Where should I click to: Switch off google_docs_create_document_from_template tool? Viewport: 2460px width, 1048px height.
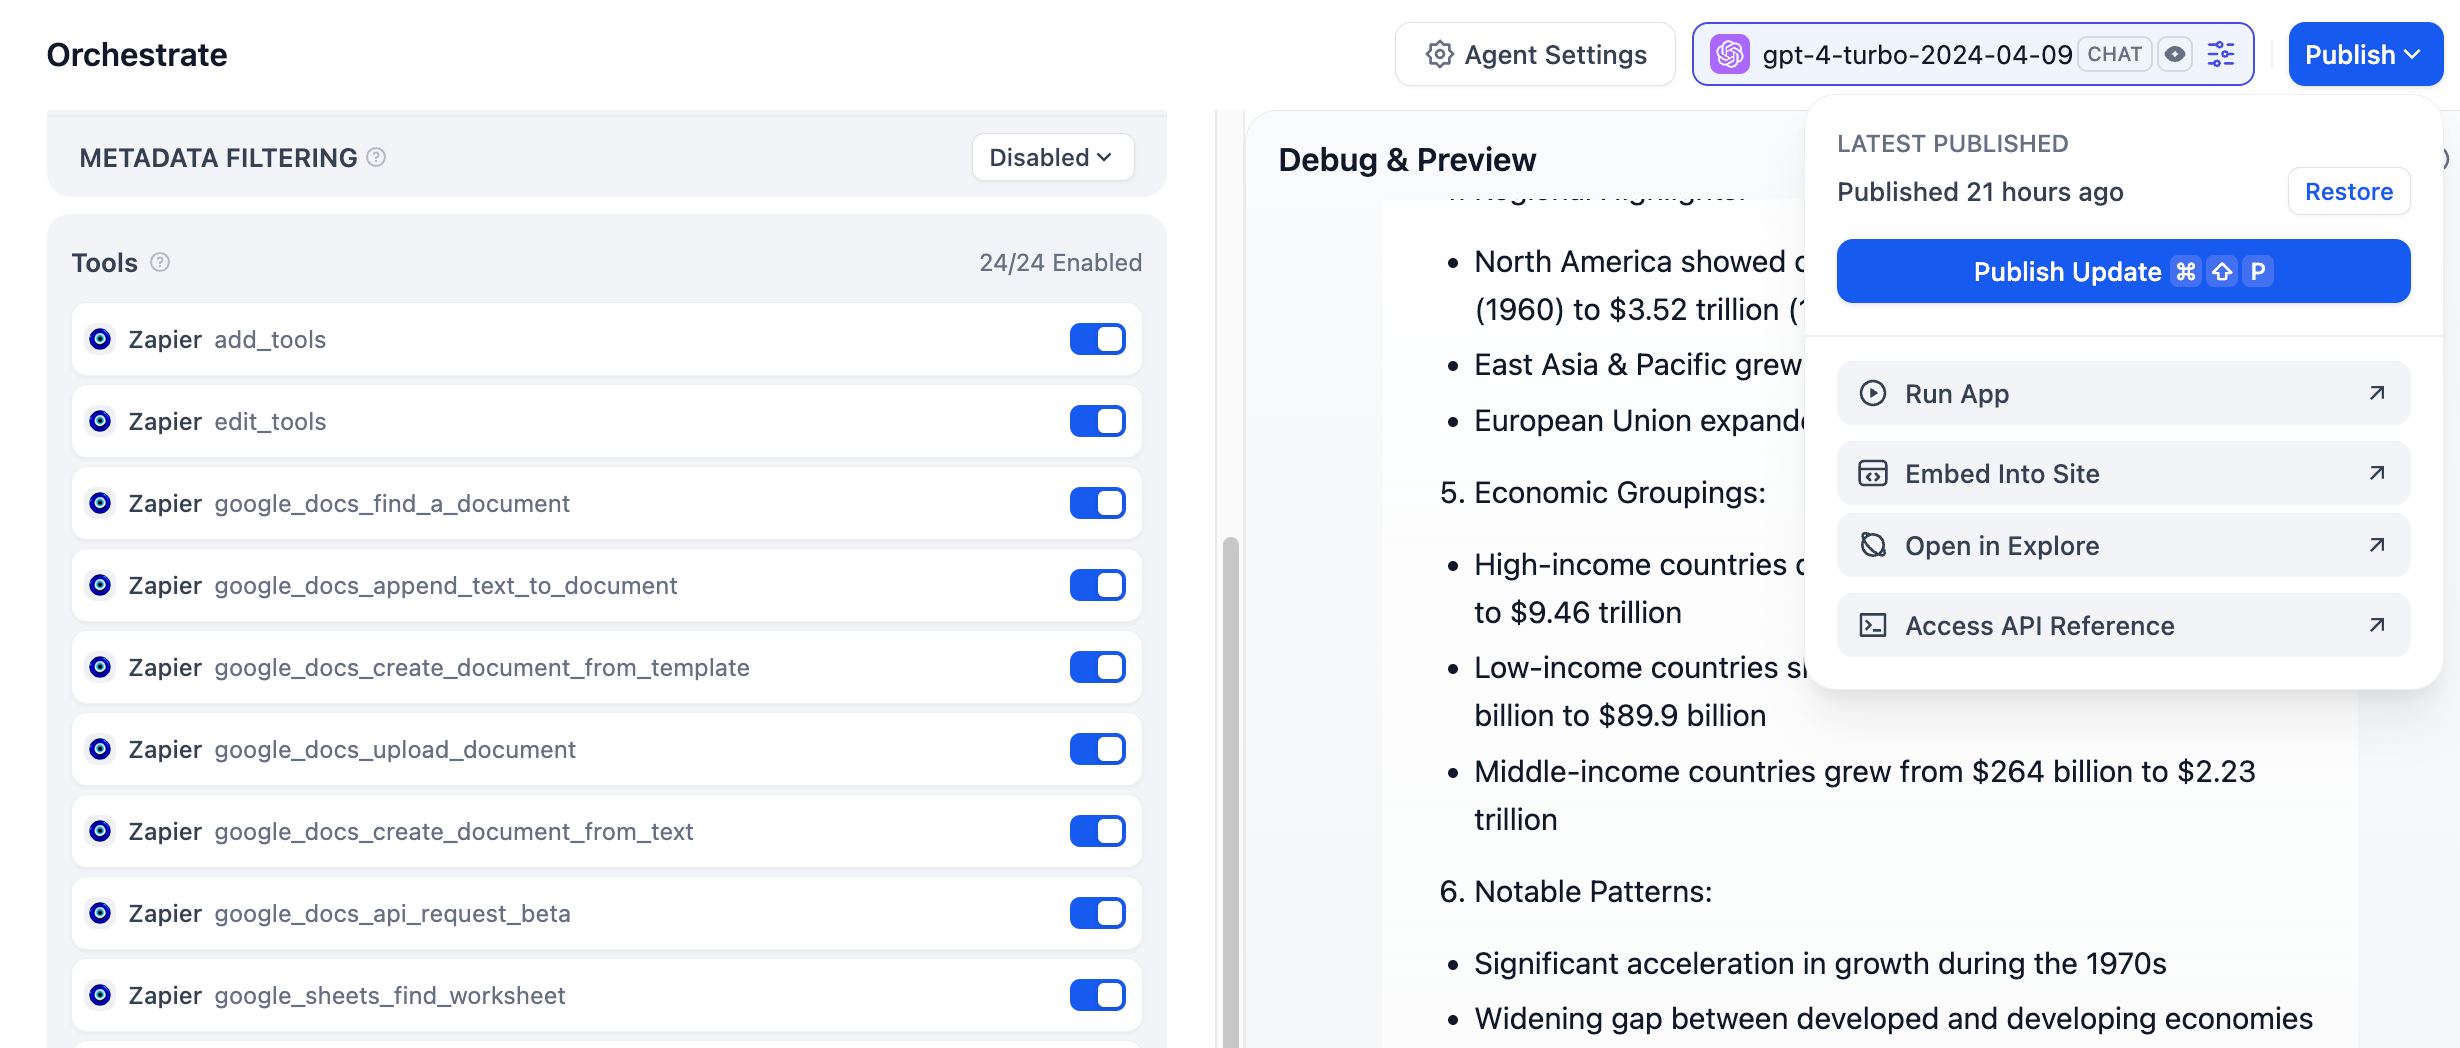coord(1097,667)
